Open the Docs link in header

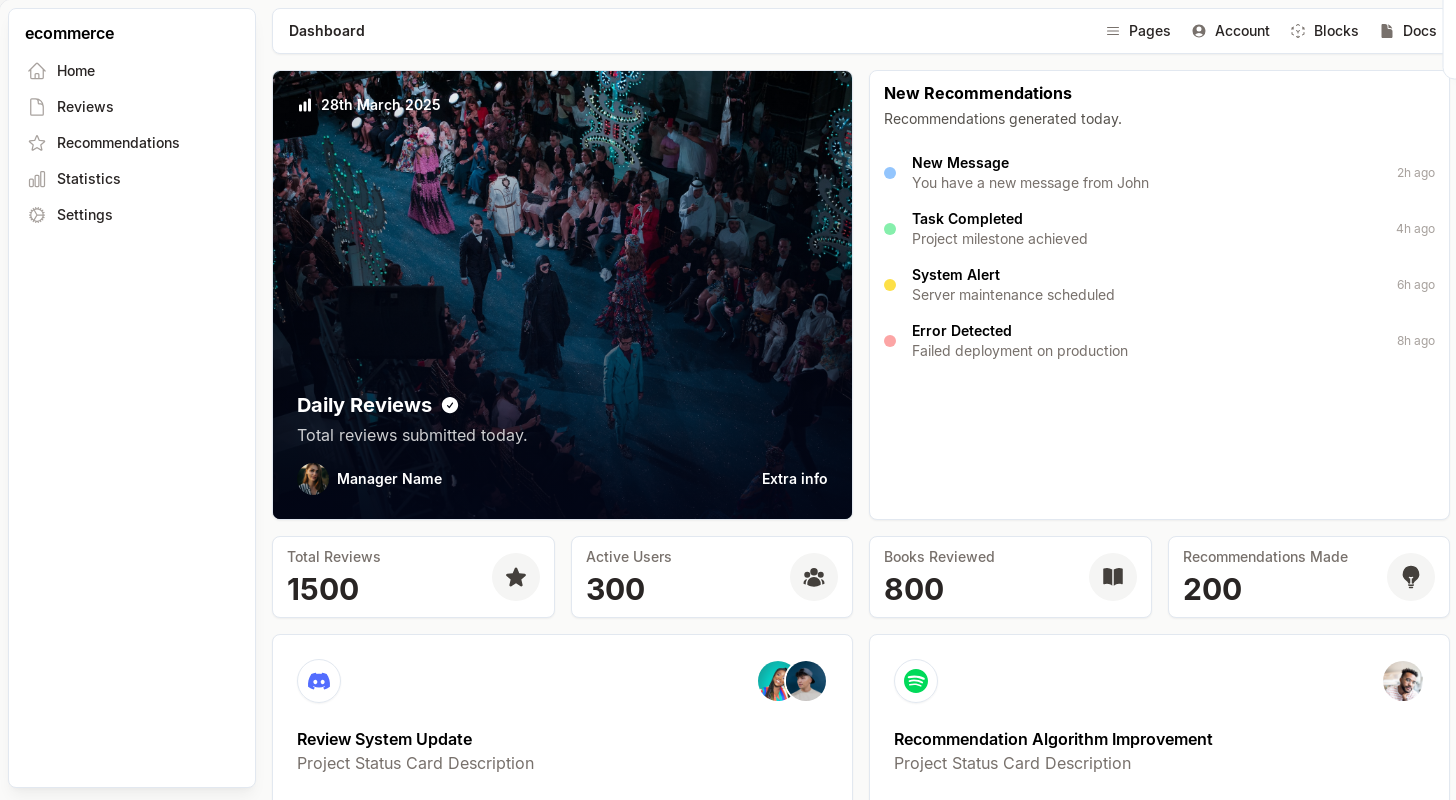coord(1408,31)
